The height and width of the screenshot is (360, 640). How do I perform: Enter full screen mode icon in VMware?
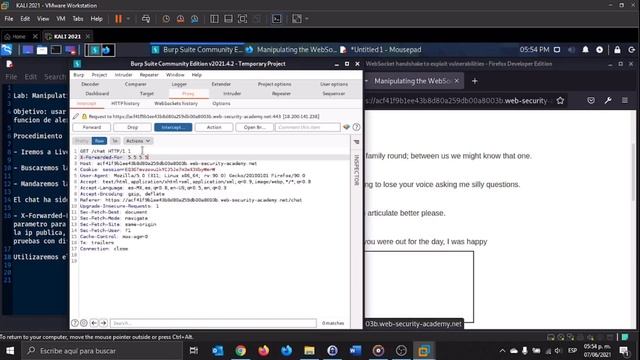tap(242, 19)
